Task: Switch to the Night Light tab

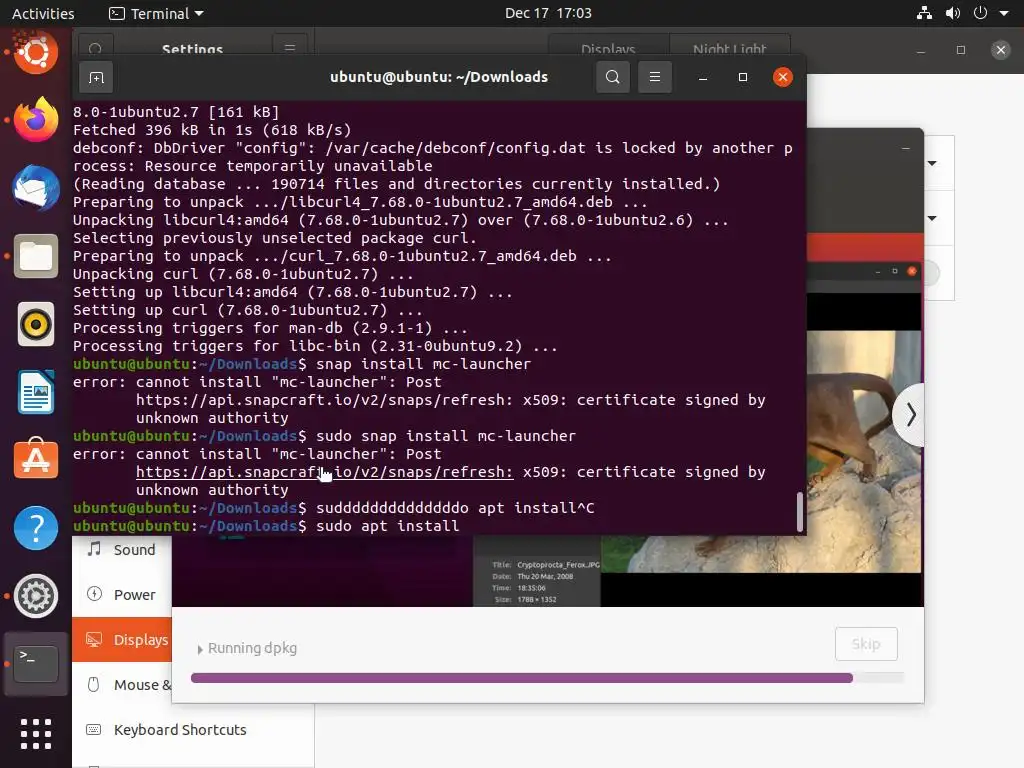Action: click(729, 48)
